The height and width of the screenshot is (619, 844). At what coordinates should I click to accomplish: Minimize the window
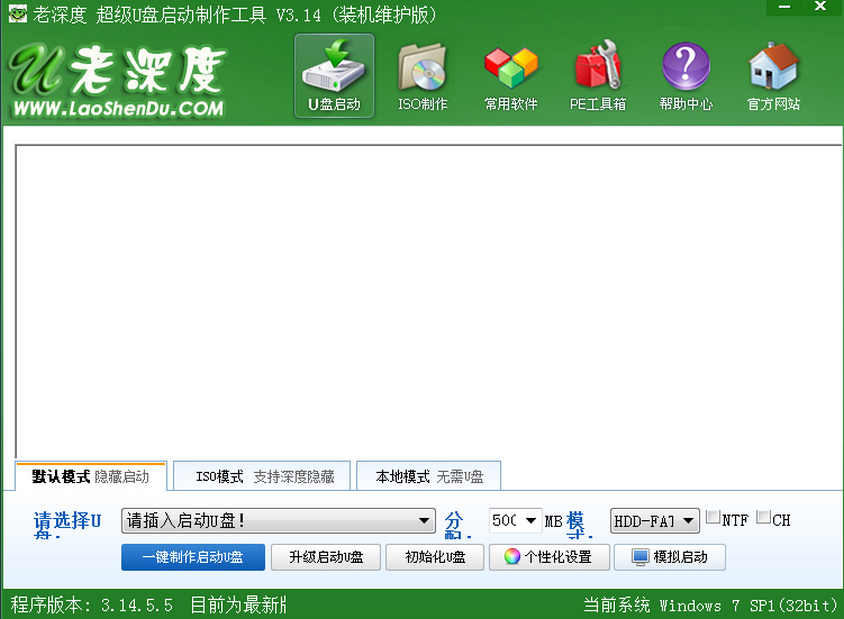click(784, 7)
